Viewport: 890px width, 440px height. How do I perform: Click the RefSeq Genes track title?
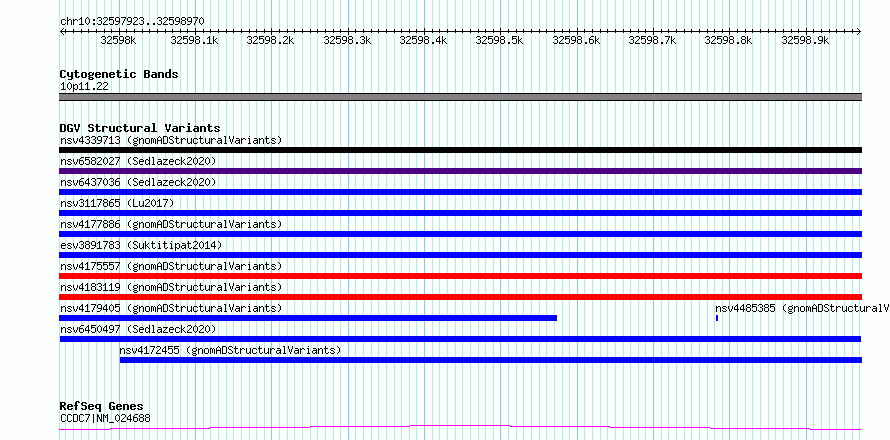click(102, 407)
